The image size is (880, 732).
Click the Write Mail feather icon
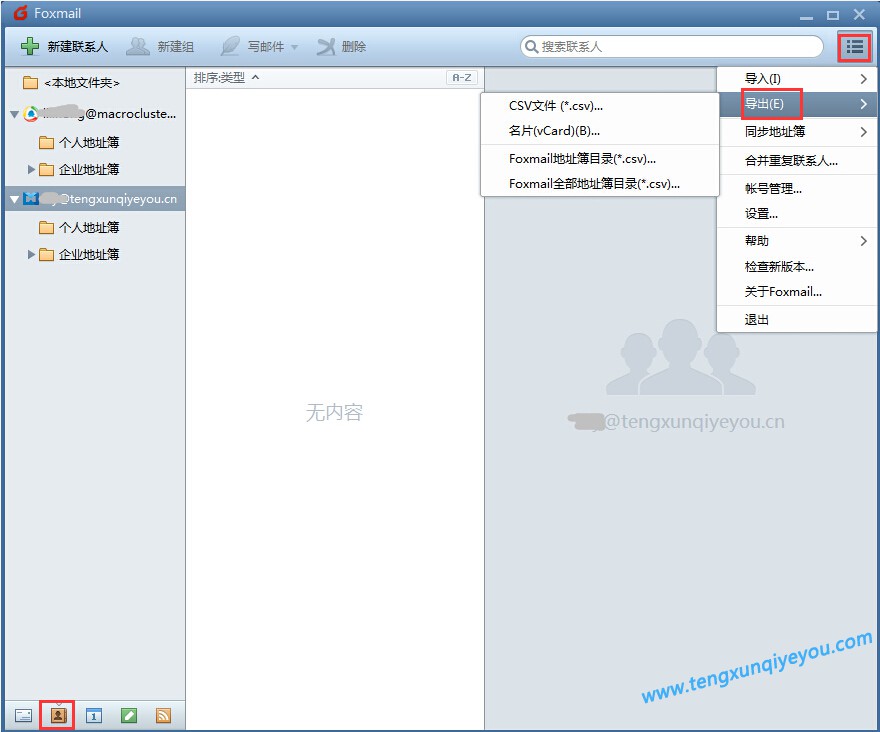pos(230,47)
